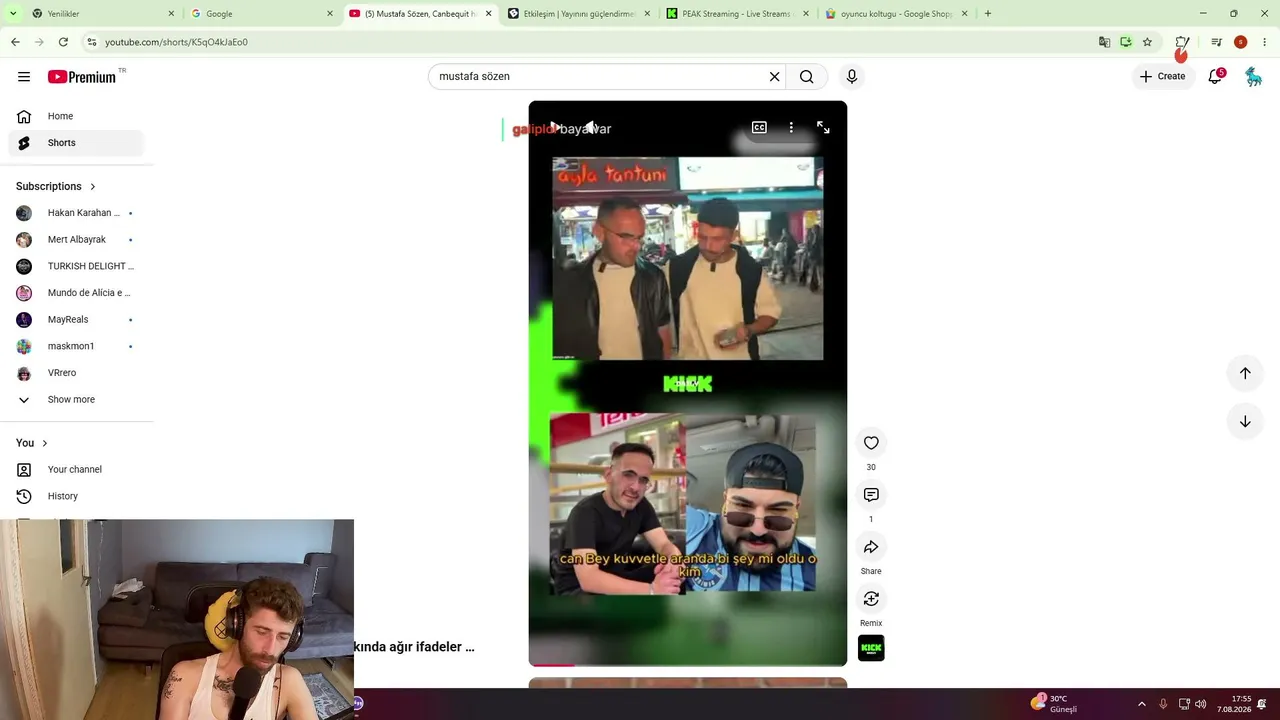Show hidden system tray icons
The width and height of the screenshot is (1280, 720).
pyautogui.click(x=1142, y=704)
